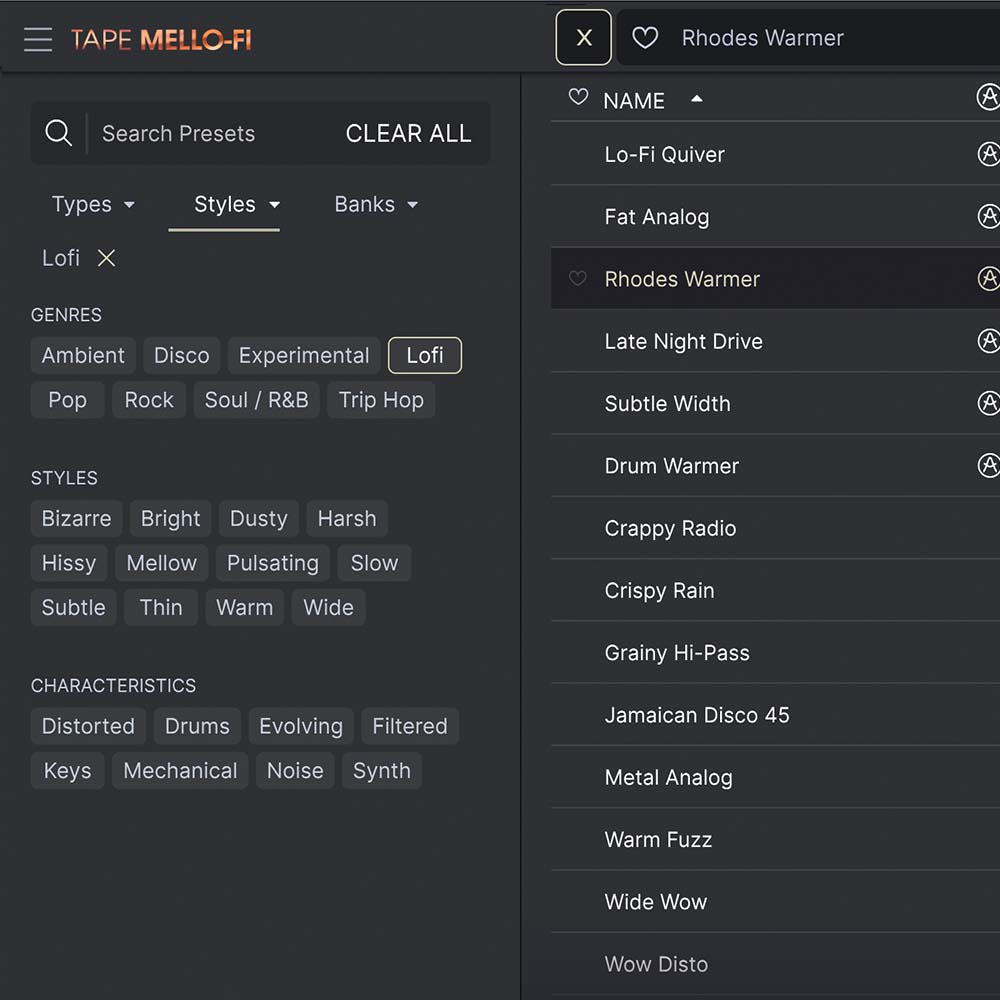Image resolution: width=1000 pixels, height=1000 pixels.
Task: Open the Styles dropdown
Action: [237, 204]
